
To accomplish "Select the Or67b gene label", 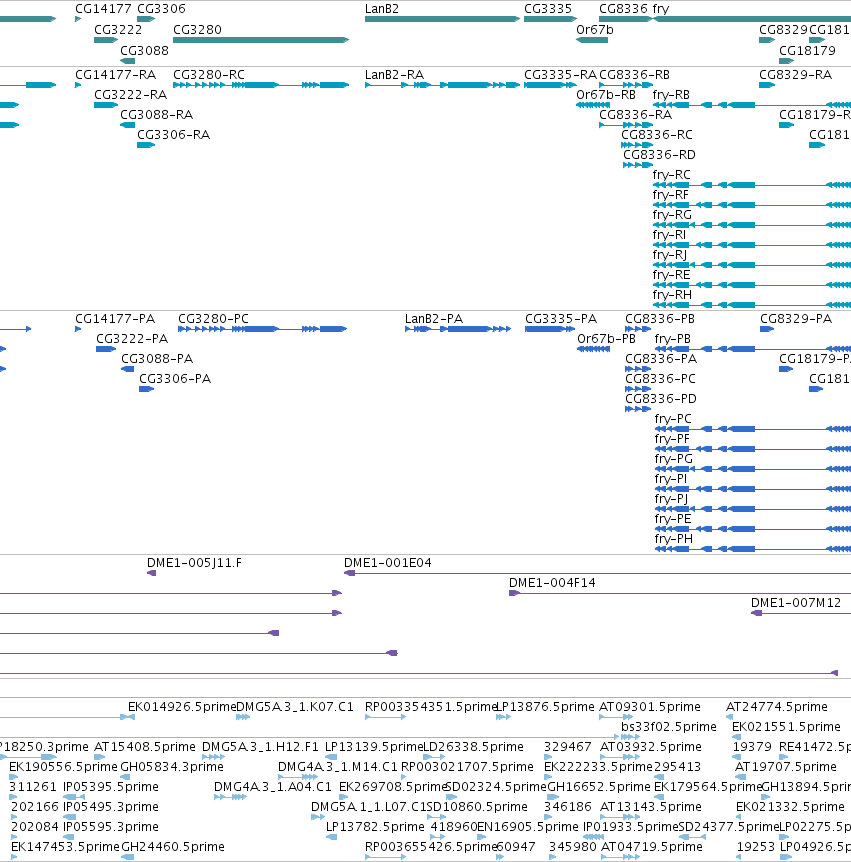I will click(x=594, y=30).
